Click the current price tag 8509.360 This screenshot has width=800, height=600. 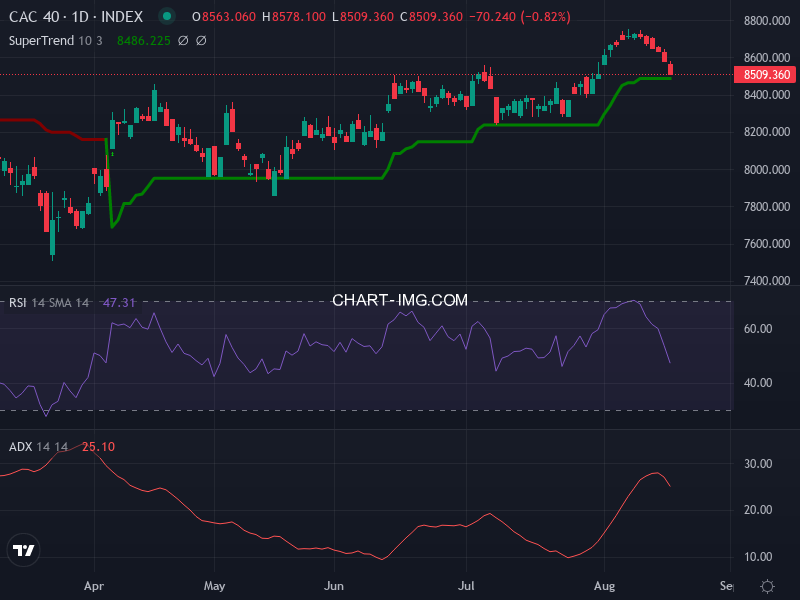coord(766,74)
